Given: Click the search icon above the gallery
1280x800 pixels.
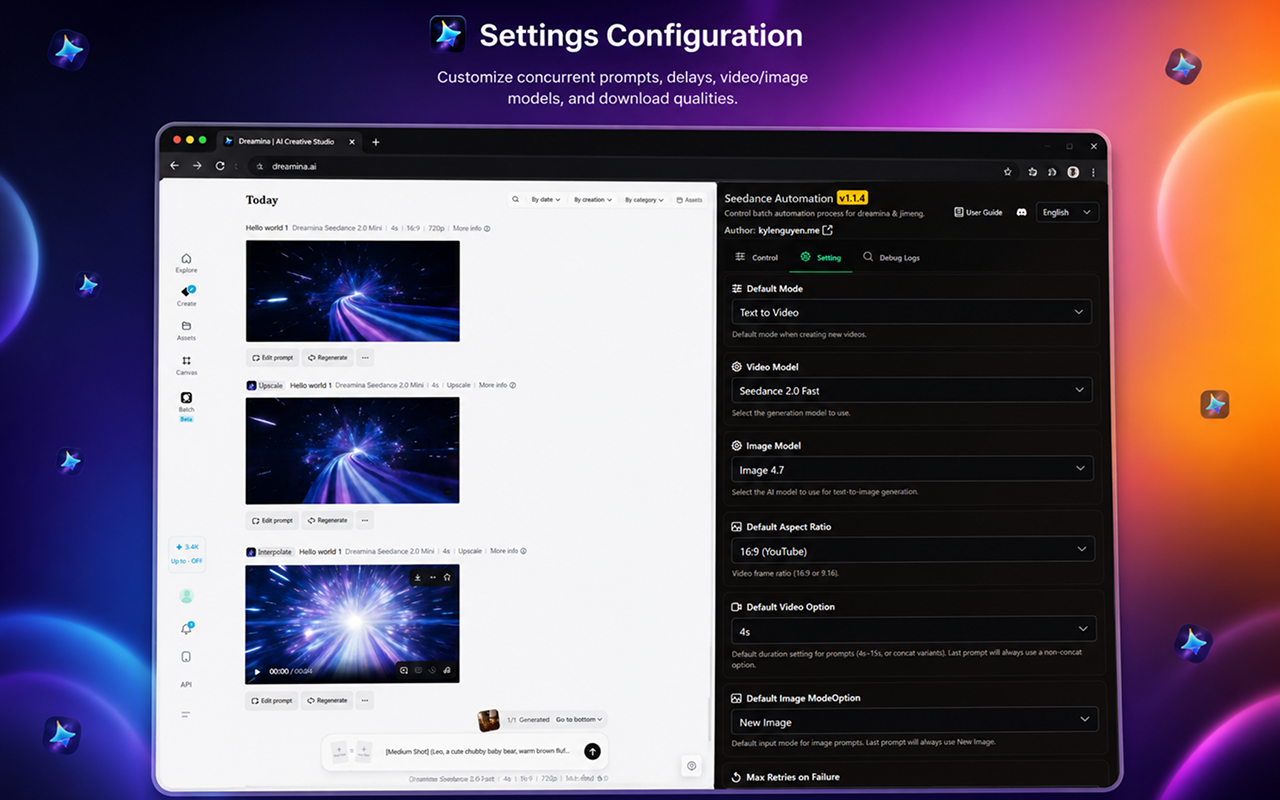Looking at the screenshot, I should coord(515,199).
